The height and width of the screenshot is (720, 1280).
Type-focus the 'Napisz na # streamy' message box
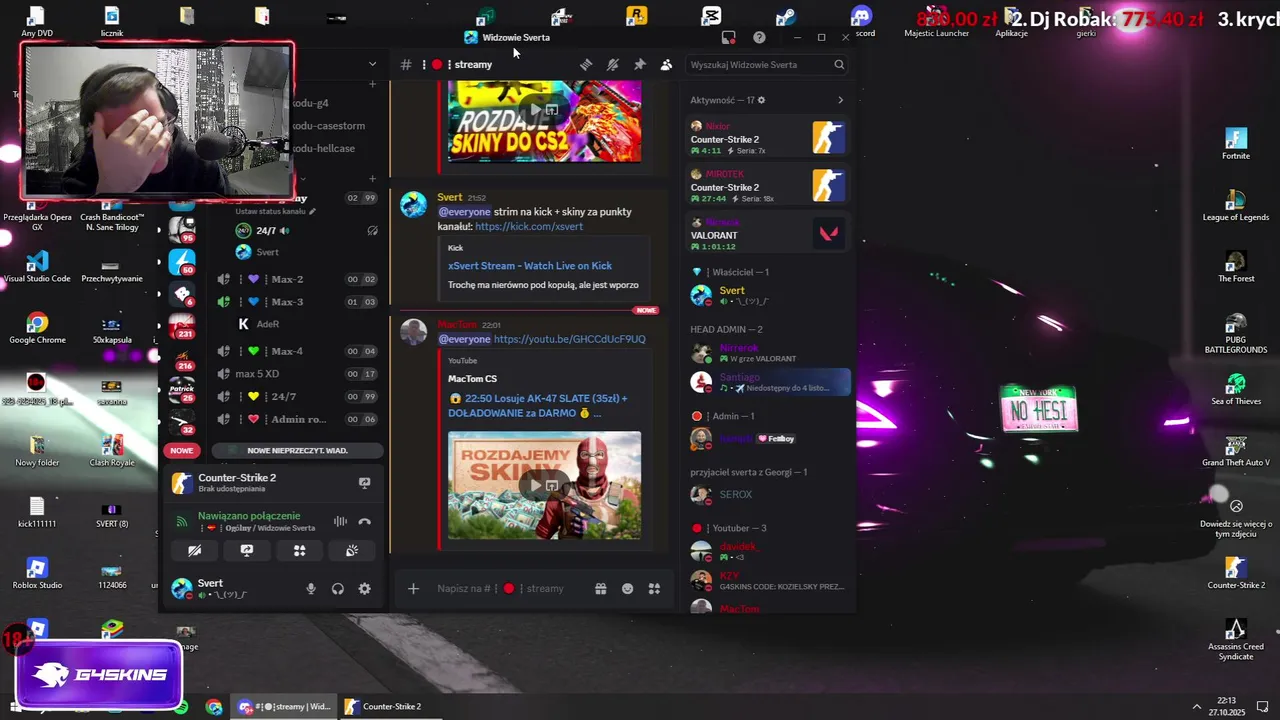point(510,589)
